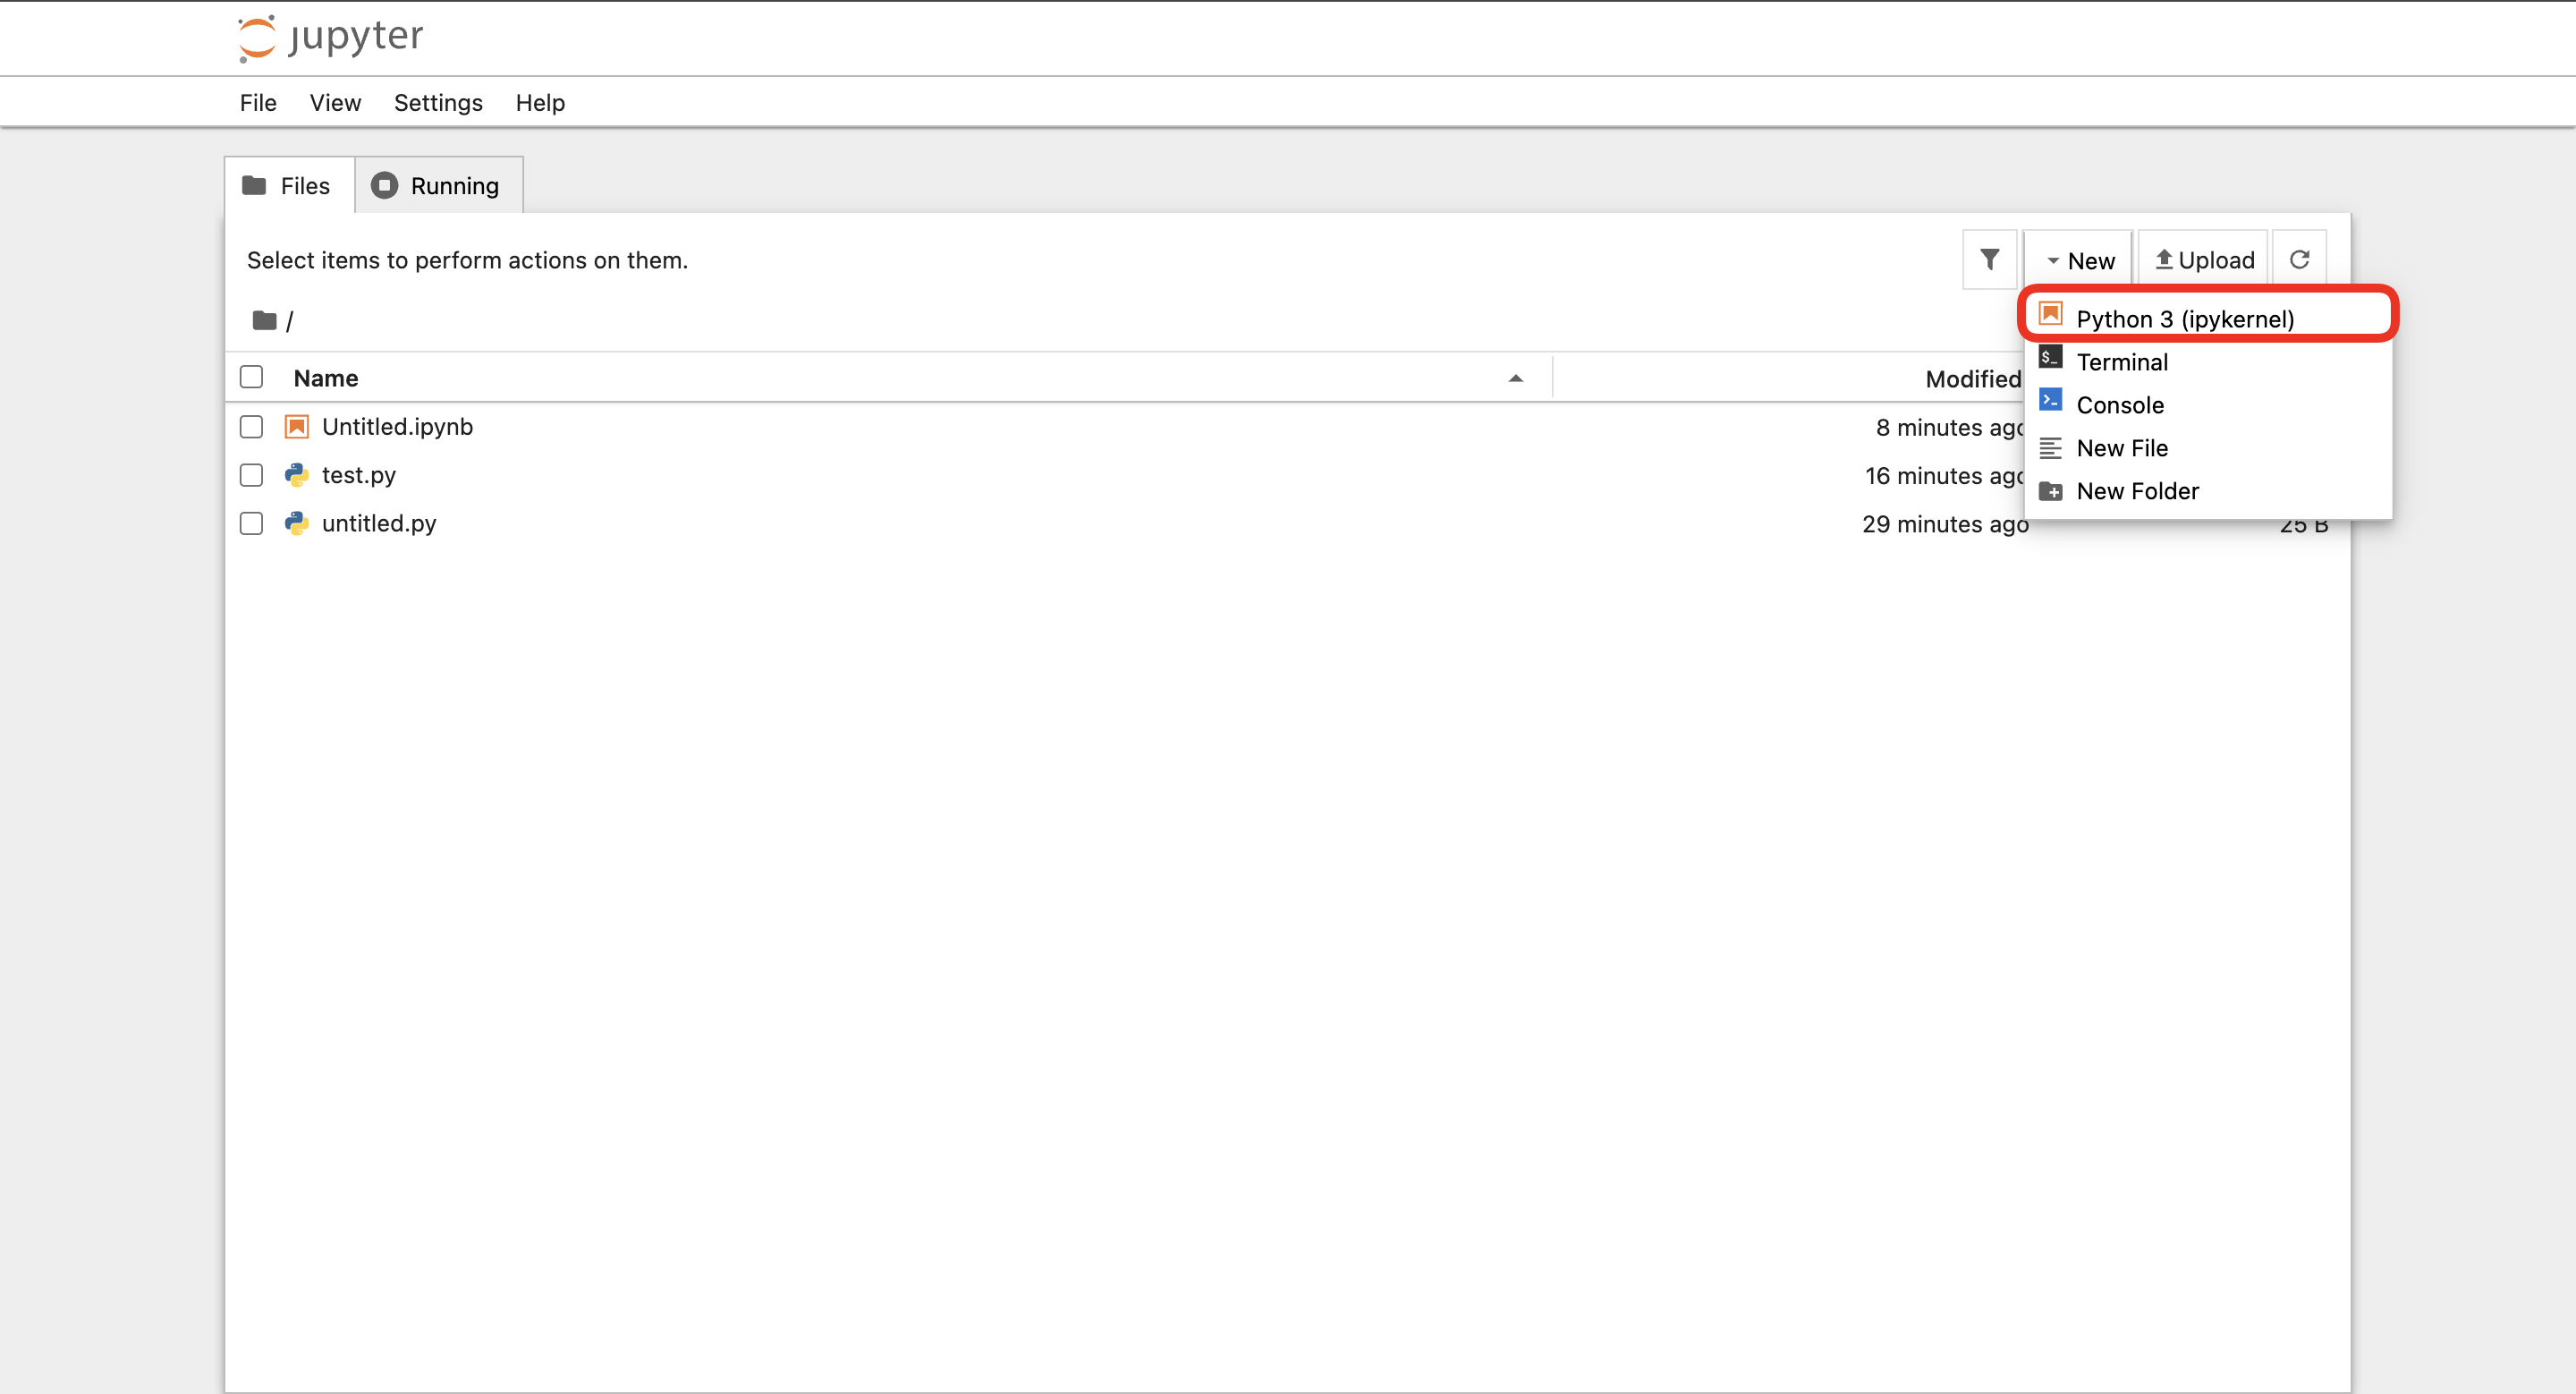
Task: Click the Terminal icon in New menu
Action: click(x=2050, y=358)
